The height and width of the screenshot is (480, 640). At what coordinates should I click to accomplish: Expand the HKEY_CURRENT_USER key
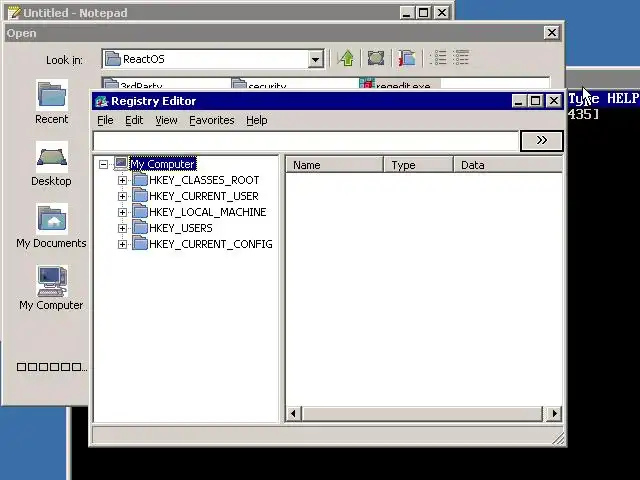pyautogui.click(x=122, y=196)
